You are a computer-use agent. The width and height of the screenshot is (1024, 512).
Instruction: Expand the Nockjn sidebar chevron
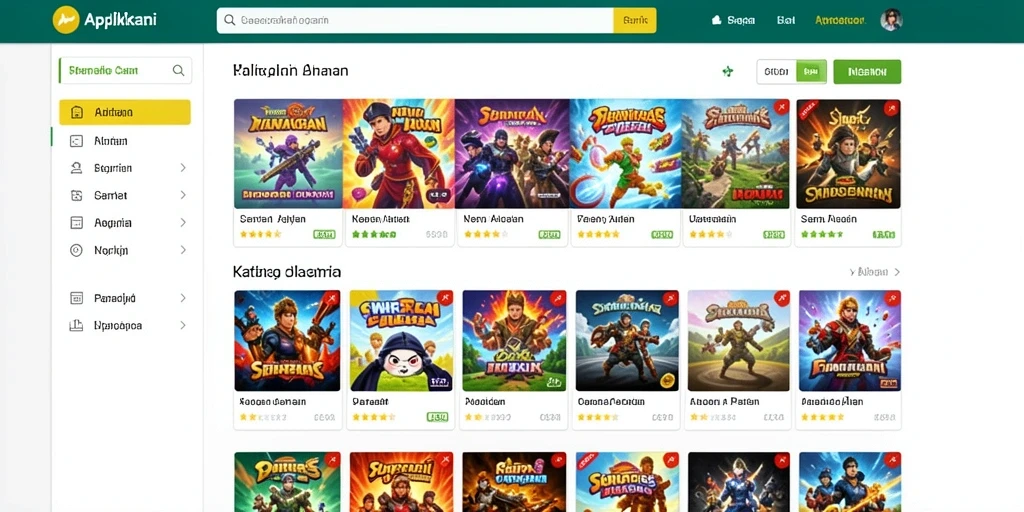[183, 250]
